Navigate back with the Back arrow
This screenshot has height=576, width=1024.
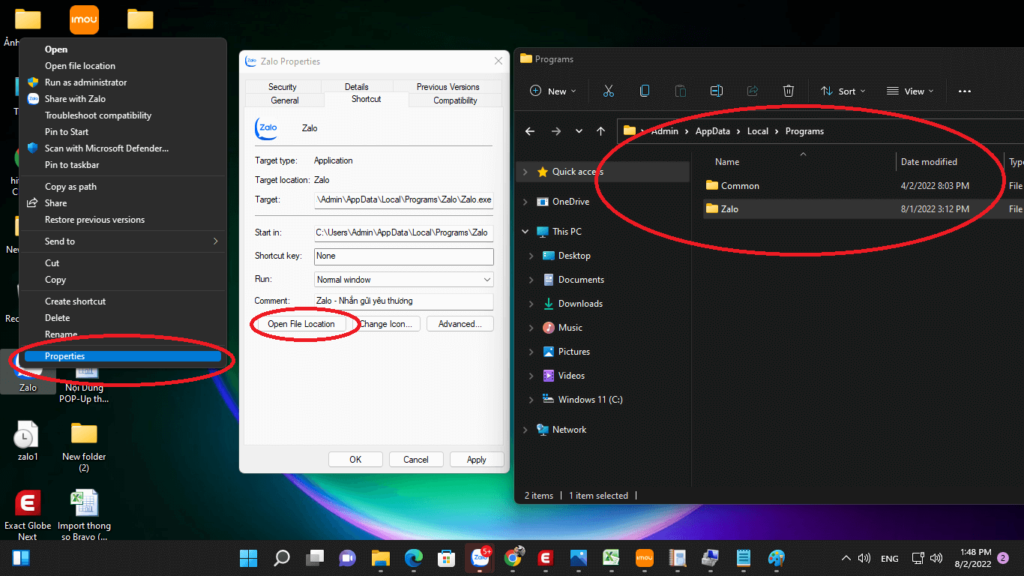coord(530,131)
